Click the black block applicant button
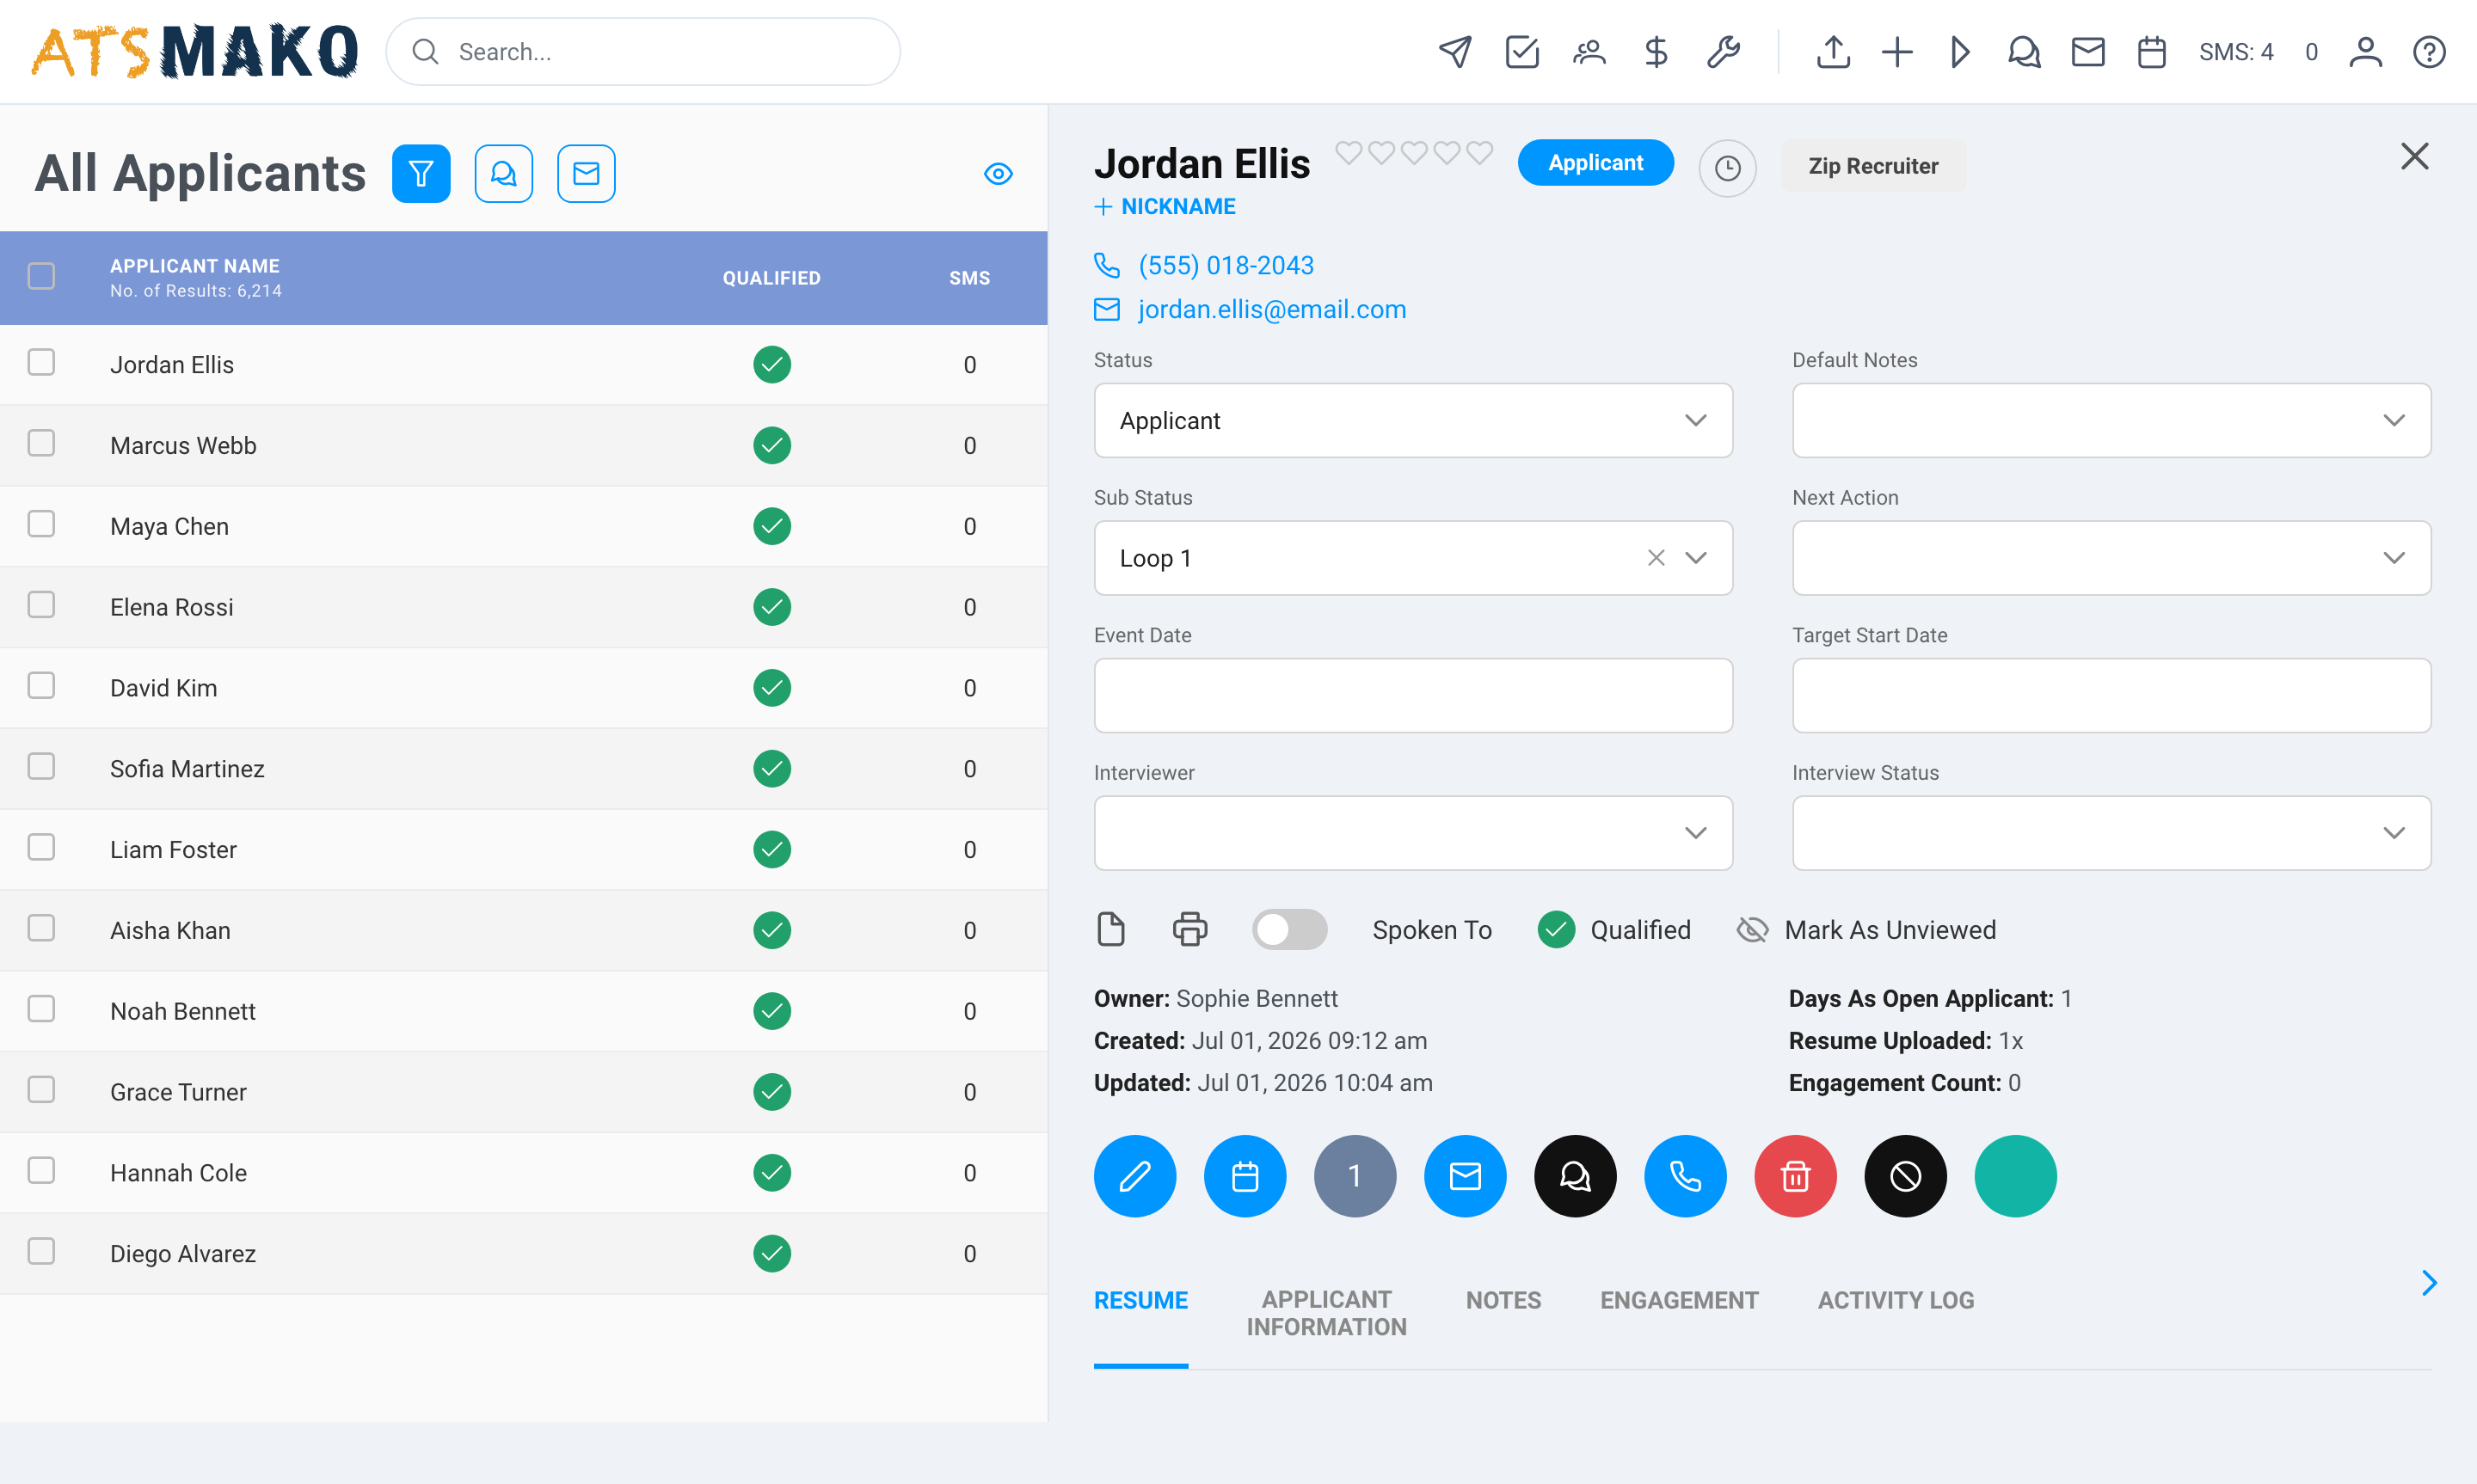 tap(1905, 1176)
